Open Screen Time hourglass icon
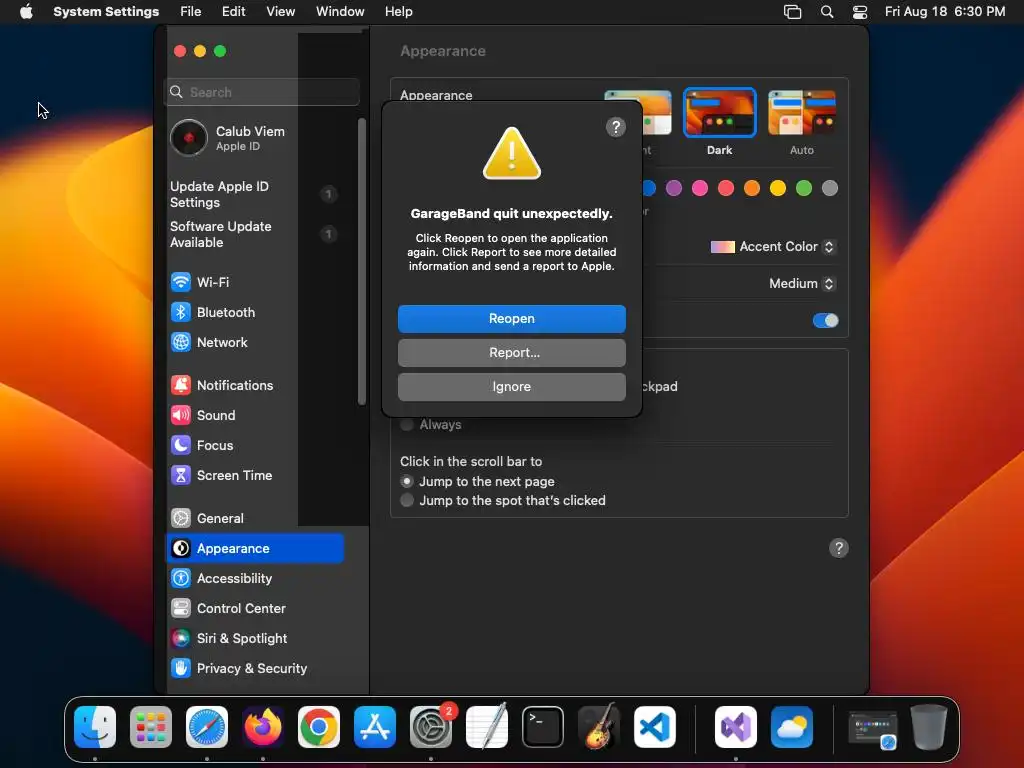The height and width of the screenshot is (768, 1024). 181,475
